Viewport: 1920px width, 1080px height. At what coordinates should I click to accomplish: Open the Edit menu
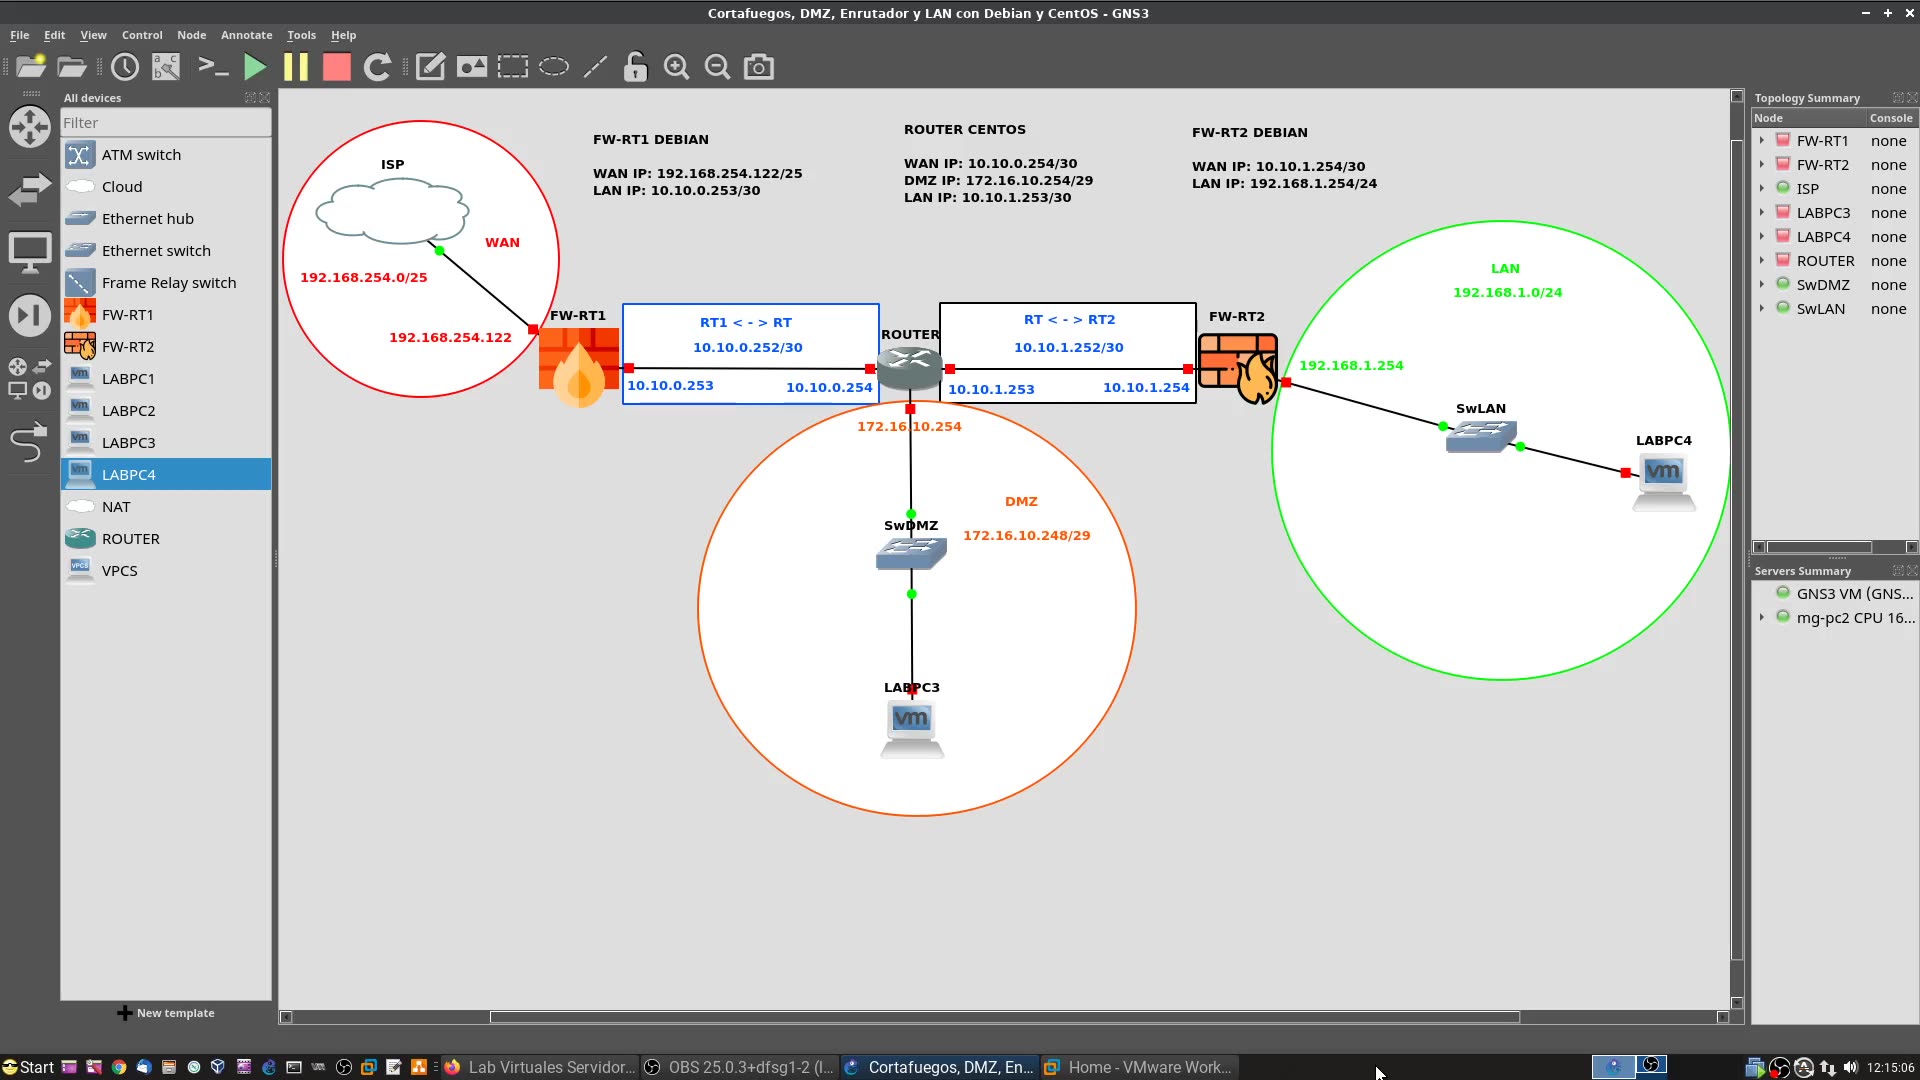pos(54,35)
